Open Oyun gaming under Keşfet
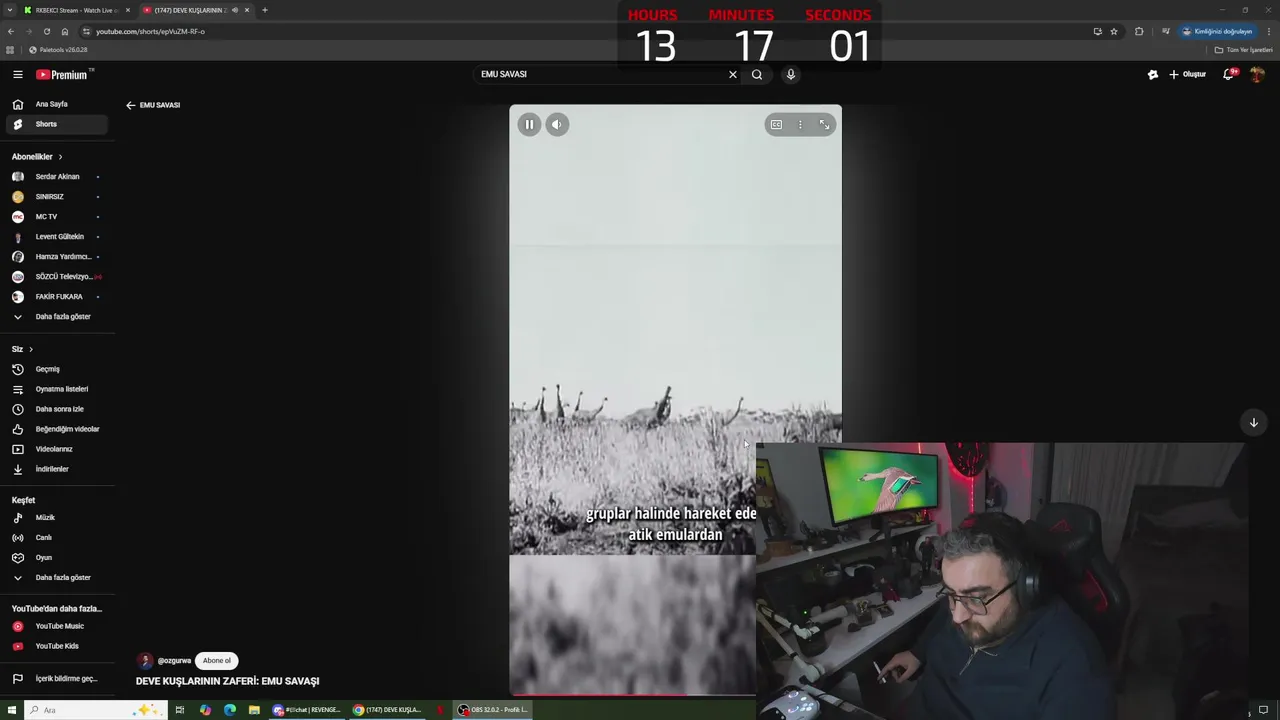 click(58, 558)
